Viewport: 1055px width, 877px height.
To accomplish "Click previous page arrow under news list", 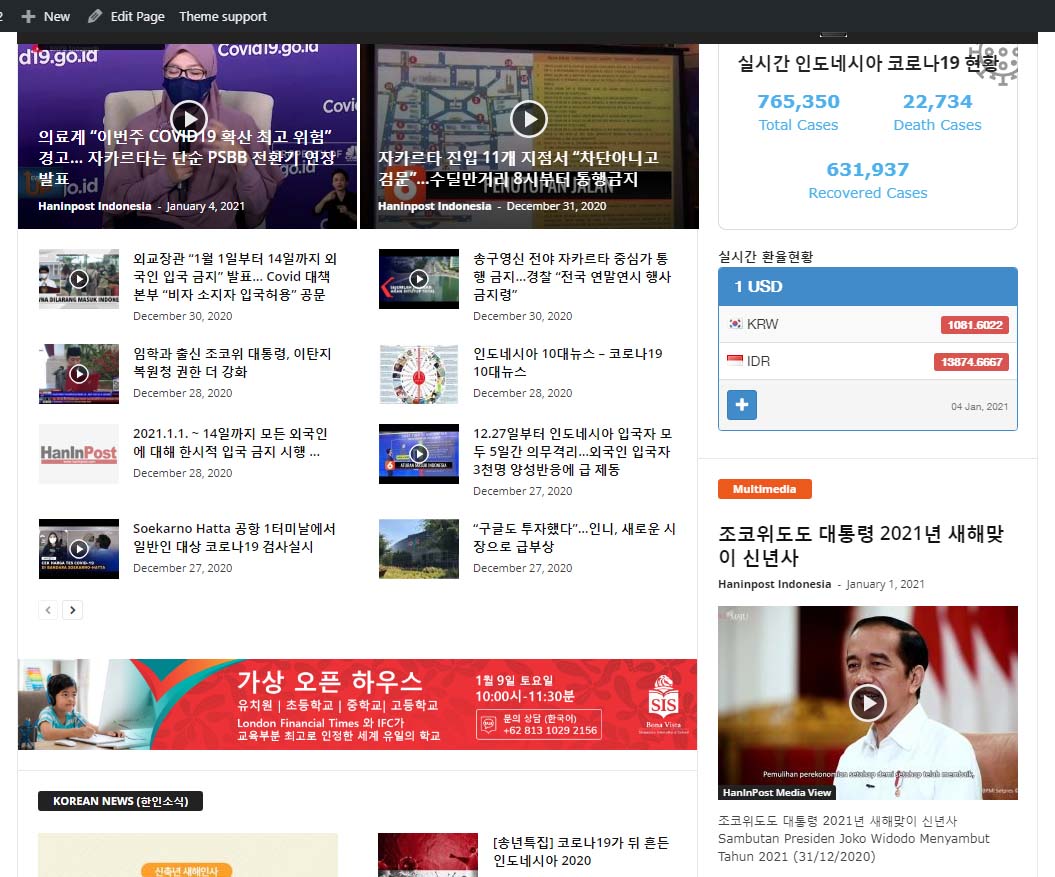I will [x=48, y=610].
